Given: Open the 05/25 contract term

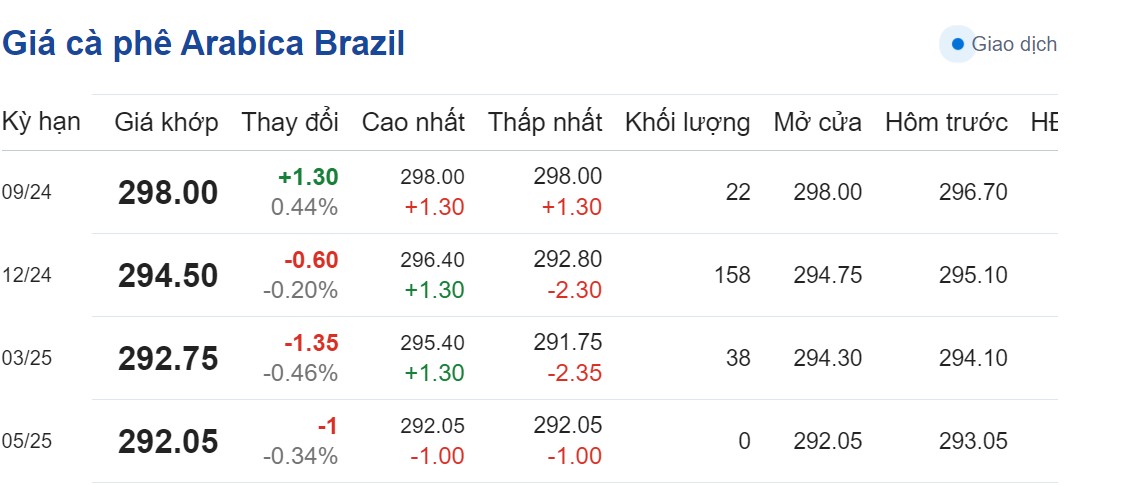Looking at the screenshot, I should tap(26, 441).
